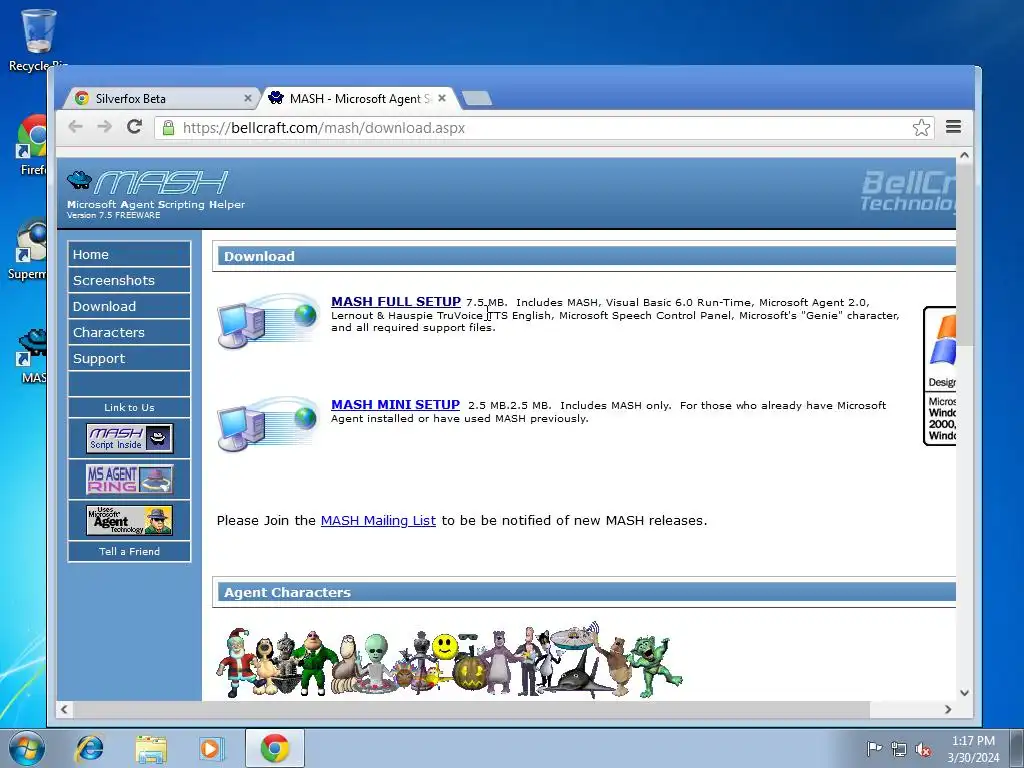The height and width of the screenshot is (768, 1024).
Task: Click the green padlock security icon
Action: coord(168,127)
